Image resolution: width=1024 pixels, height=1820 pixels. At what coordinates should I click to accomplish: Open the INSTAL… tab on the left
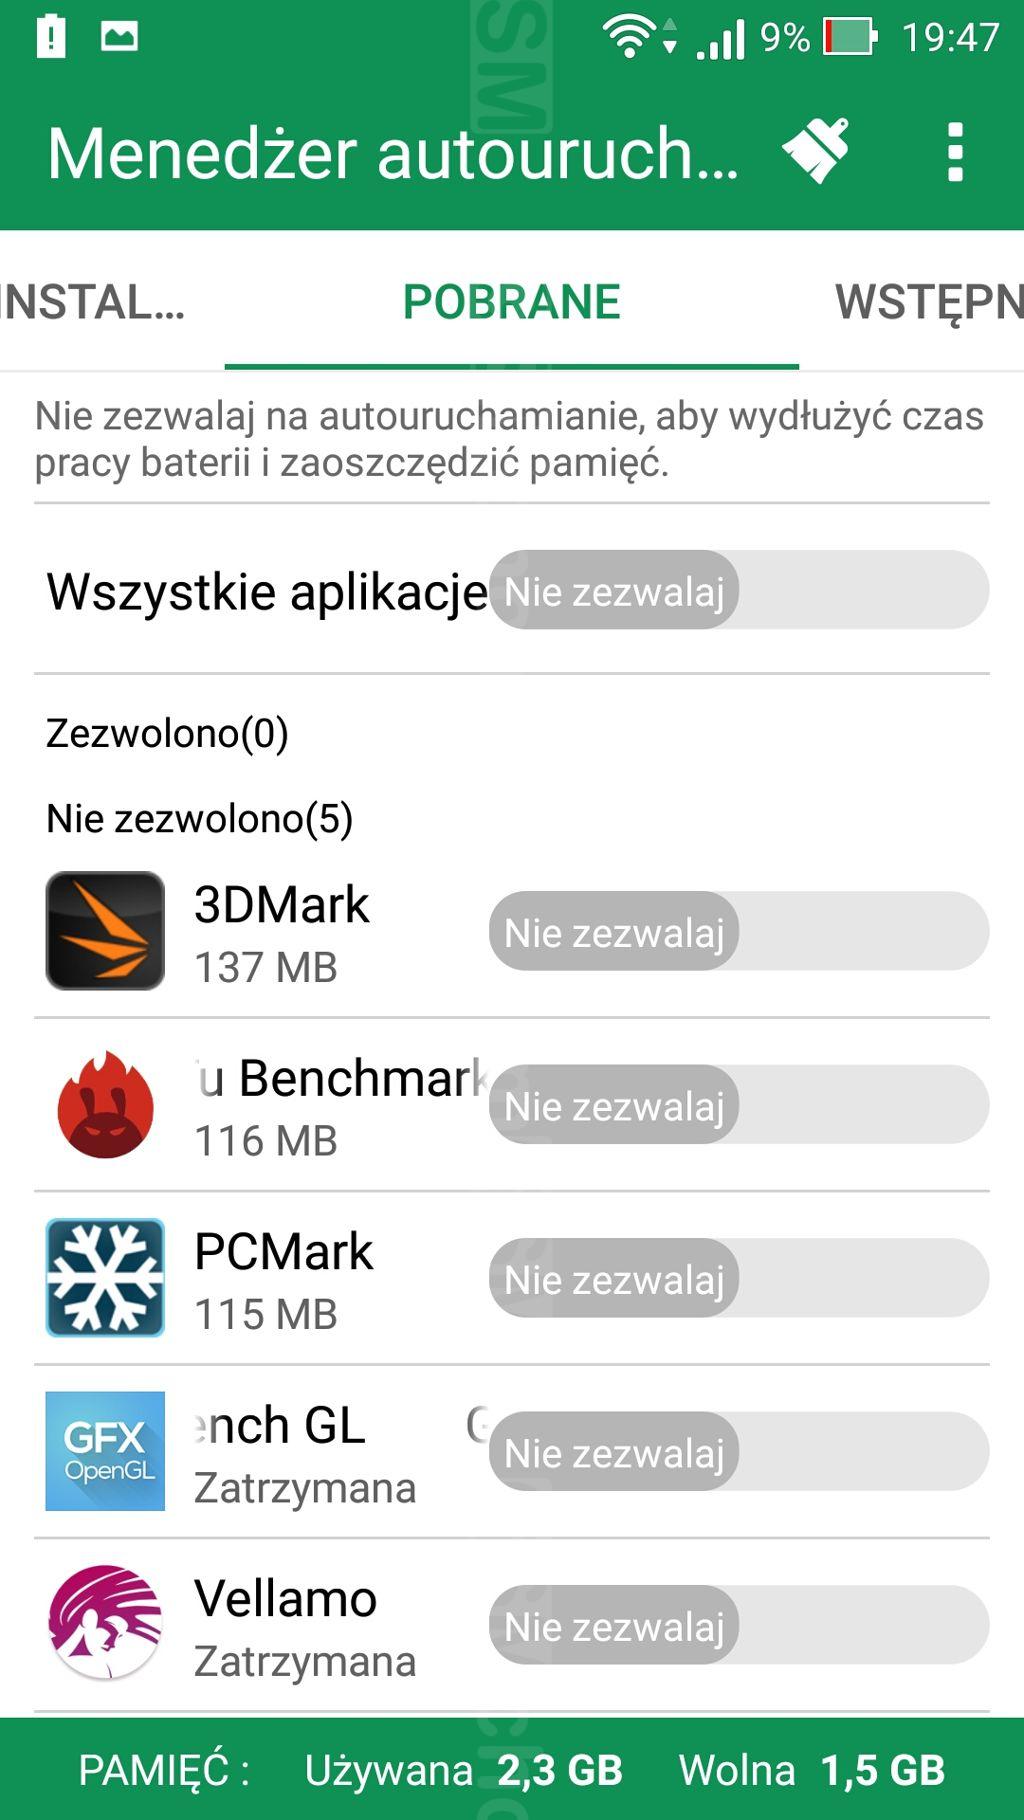tap(93, 302)
